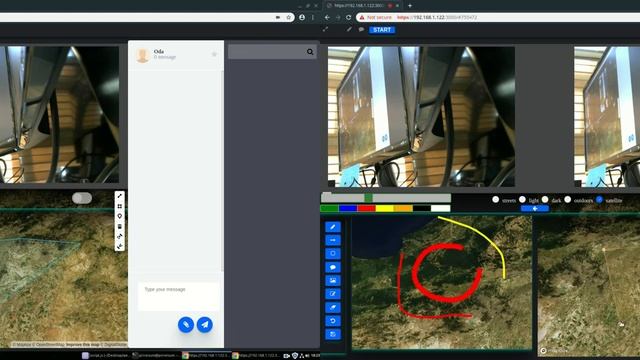Screen dimensions: 640x360
Task: Click the grid icon in left map toolbar
Action: point(120,206)
